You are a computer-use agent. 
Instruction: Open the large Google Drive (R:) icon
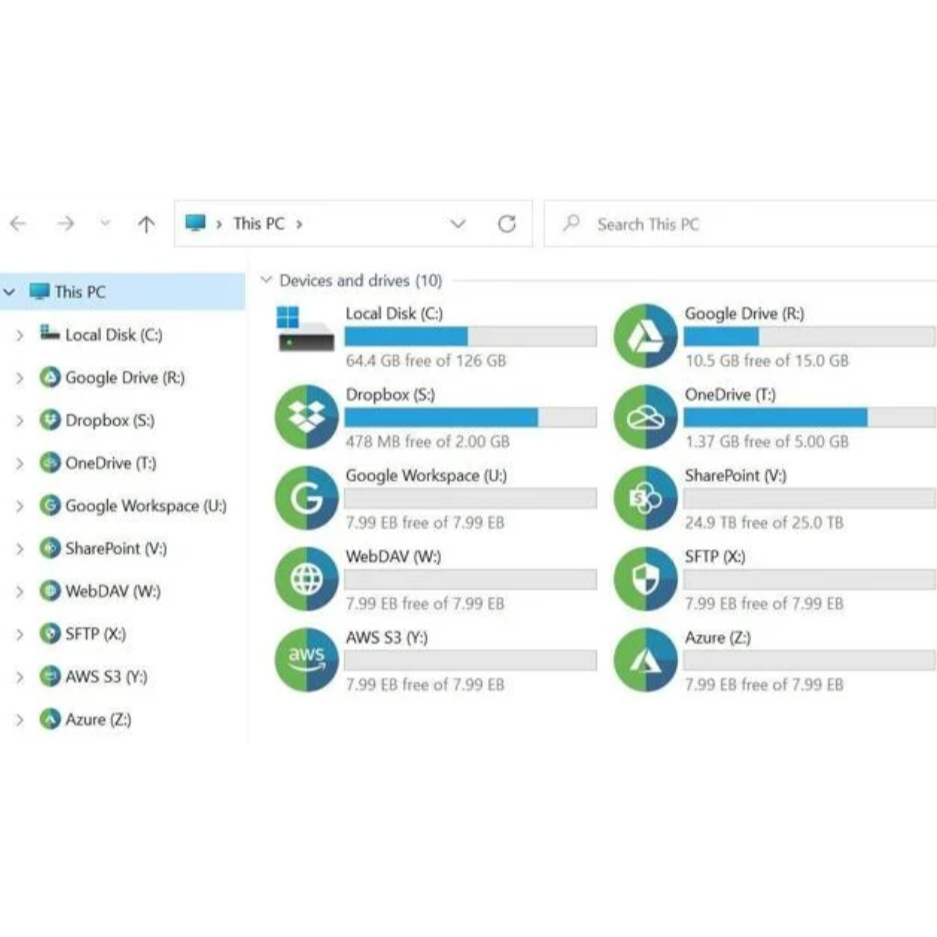point(645,336)
